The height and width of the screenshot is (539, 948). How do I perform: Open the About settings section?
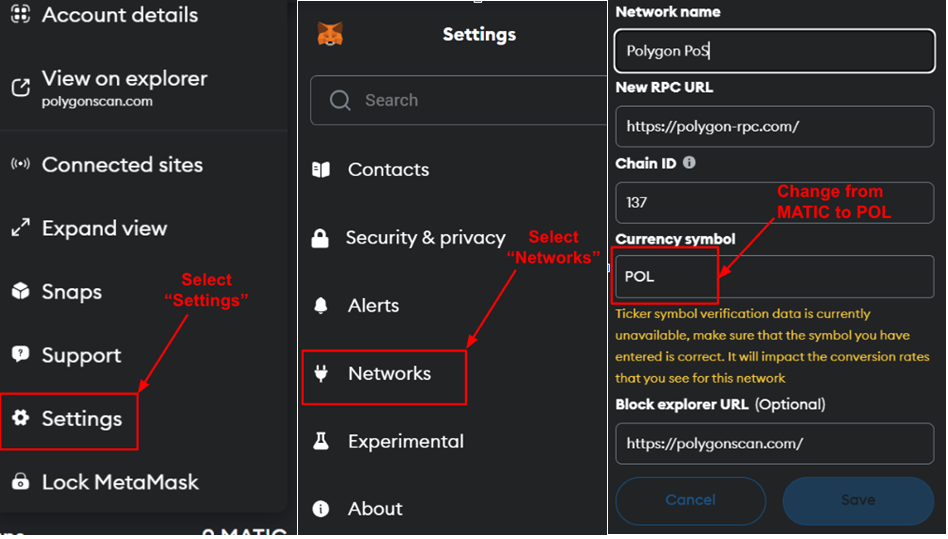point(375,509)
